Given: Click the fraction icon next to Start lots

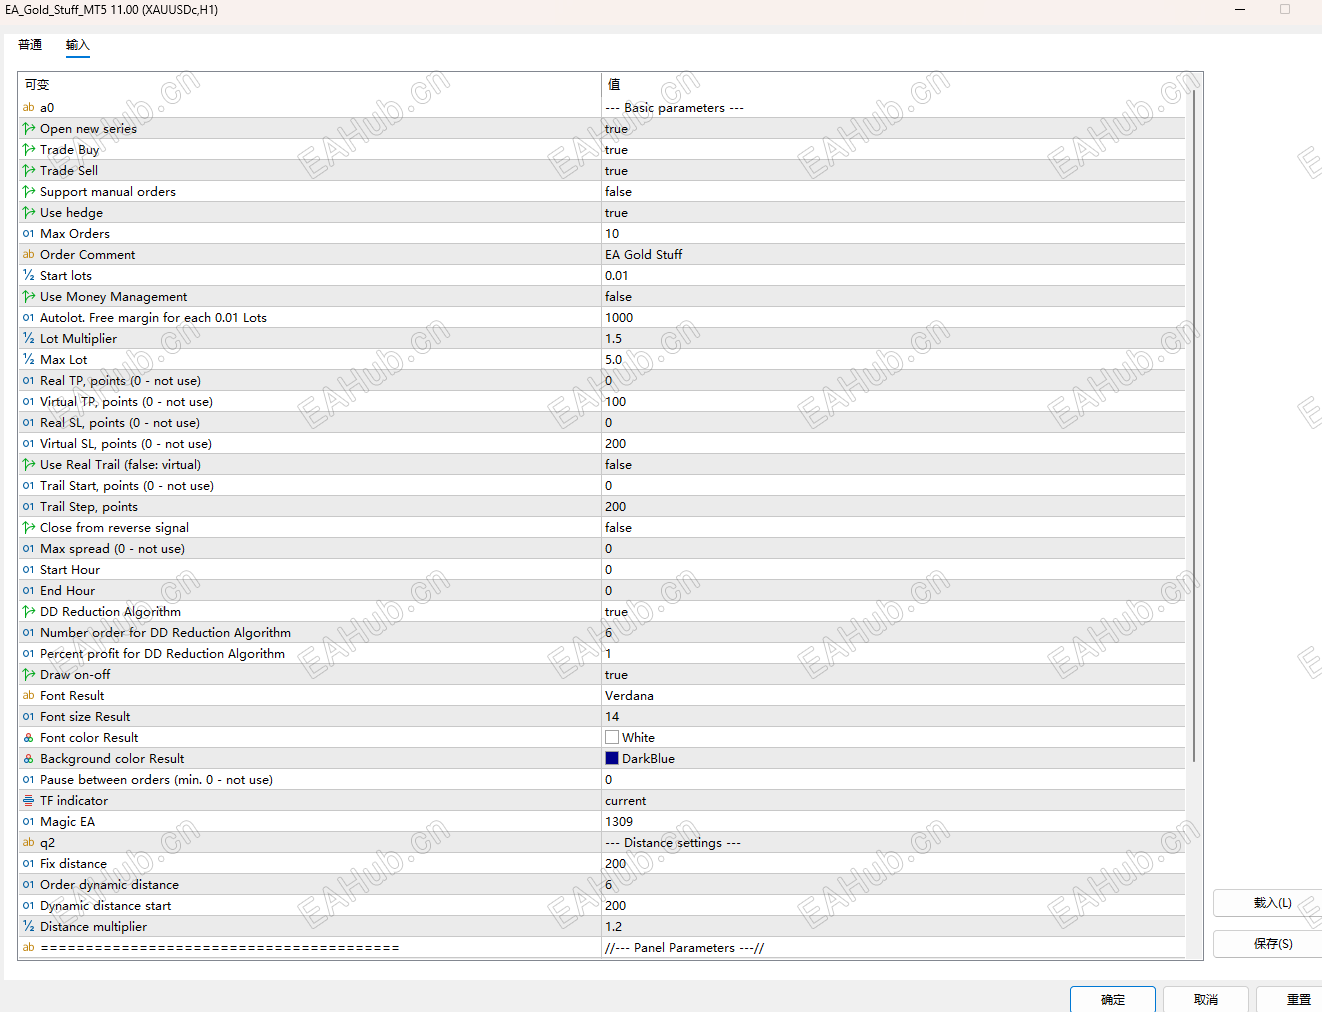Looking at the screenshot, I should (x=27, y=275).
